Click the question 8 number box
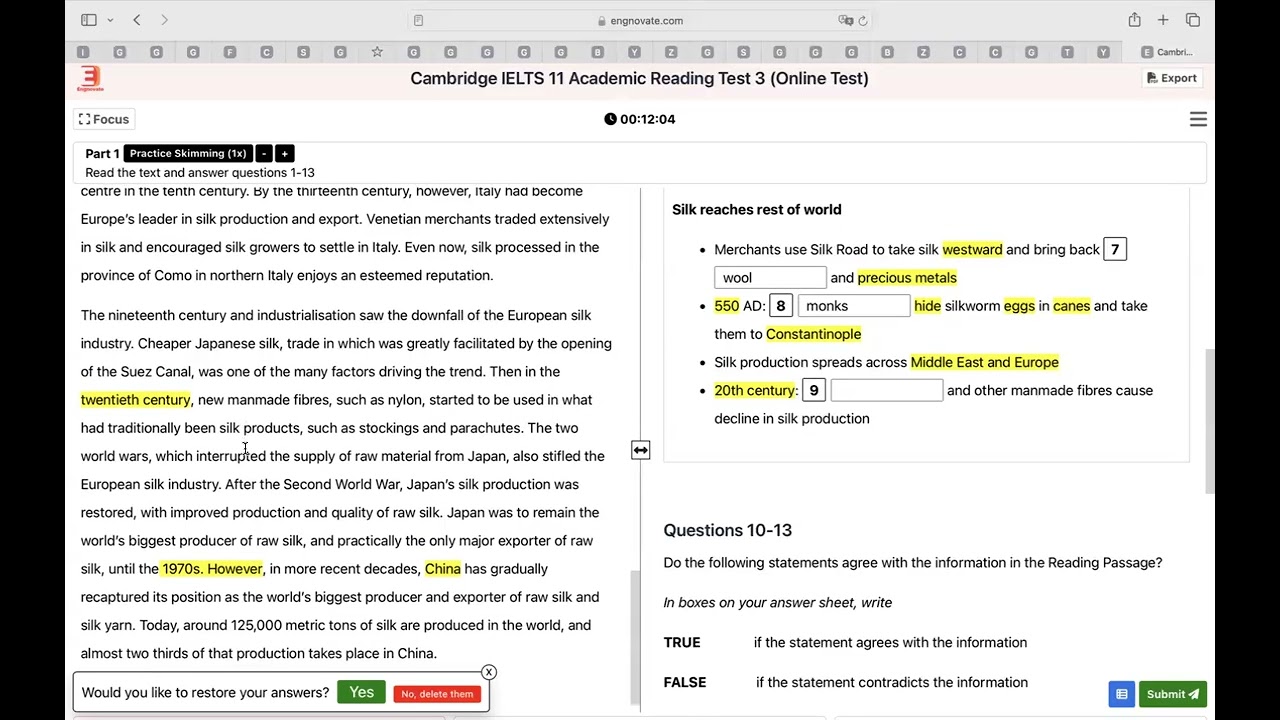The height and width of the screenshot is (720, 1280). [781, 306]
